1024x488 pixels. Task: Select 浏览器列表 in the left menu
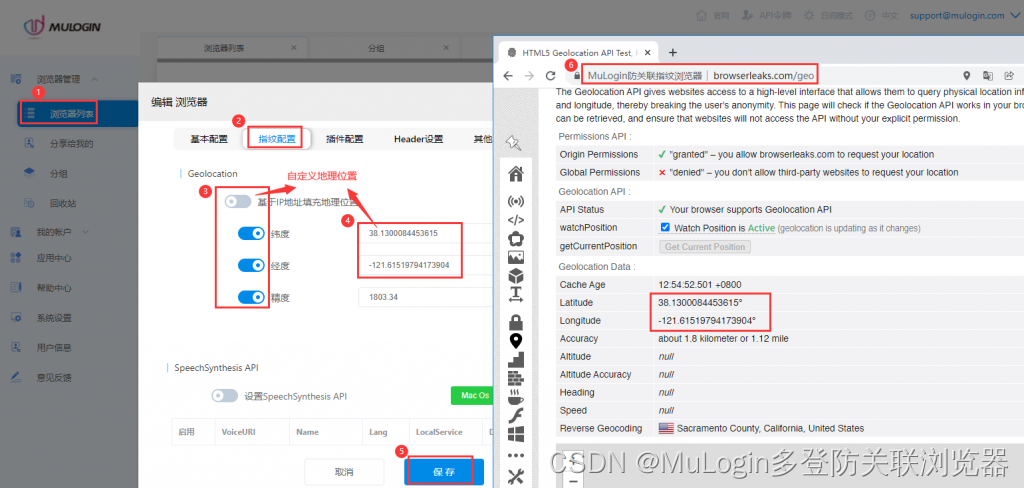click(72, 114)
